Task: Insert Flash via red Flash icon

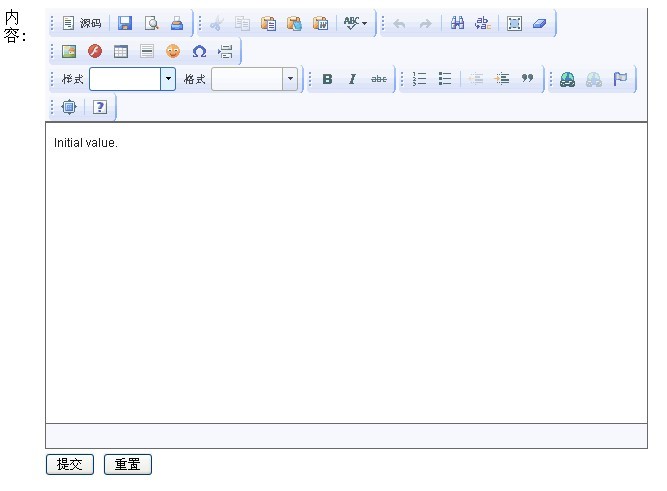Action: tap(95, 51)
